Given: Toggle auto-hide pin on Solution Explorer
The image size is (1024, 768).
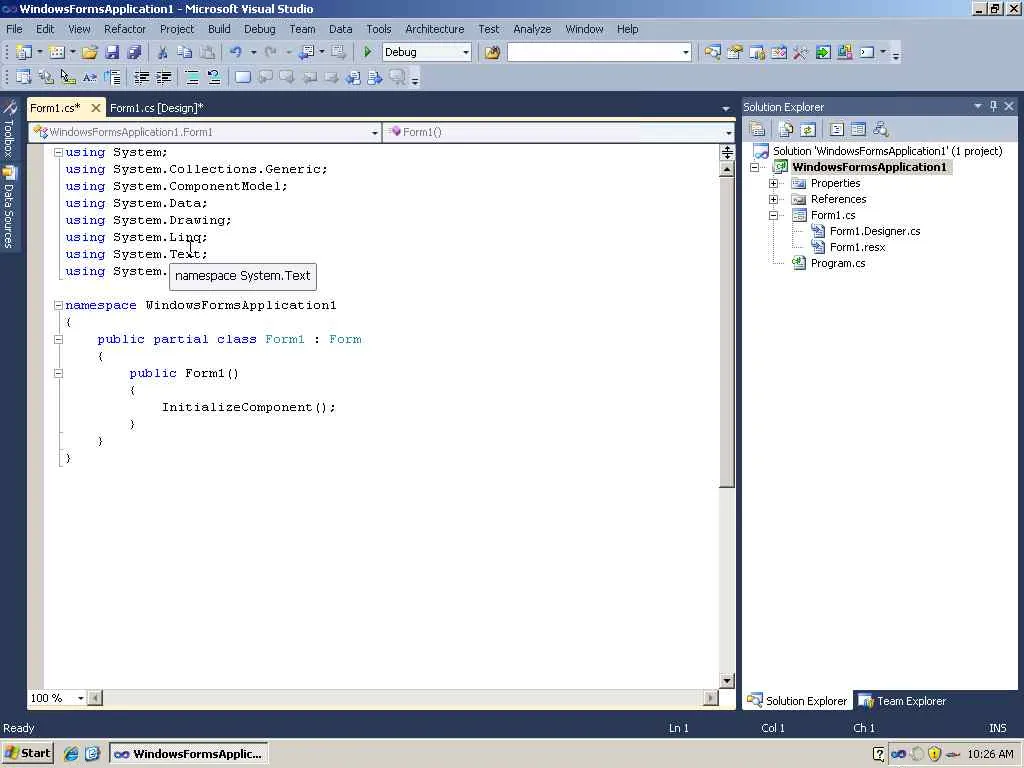Looking at the screenshot, I should coord(993,106).
